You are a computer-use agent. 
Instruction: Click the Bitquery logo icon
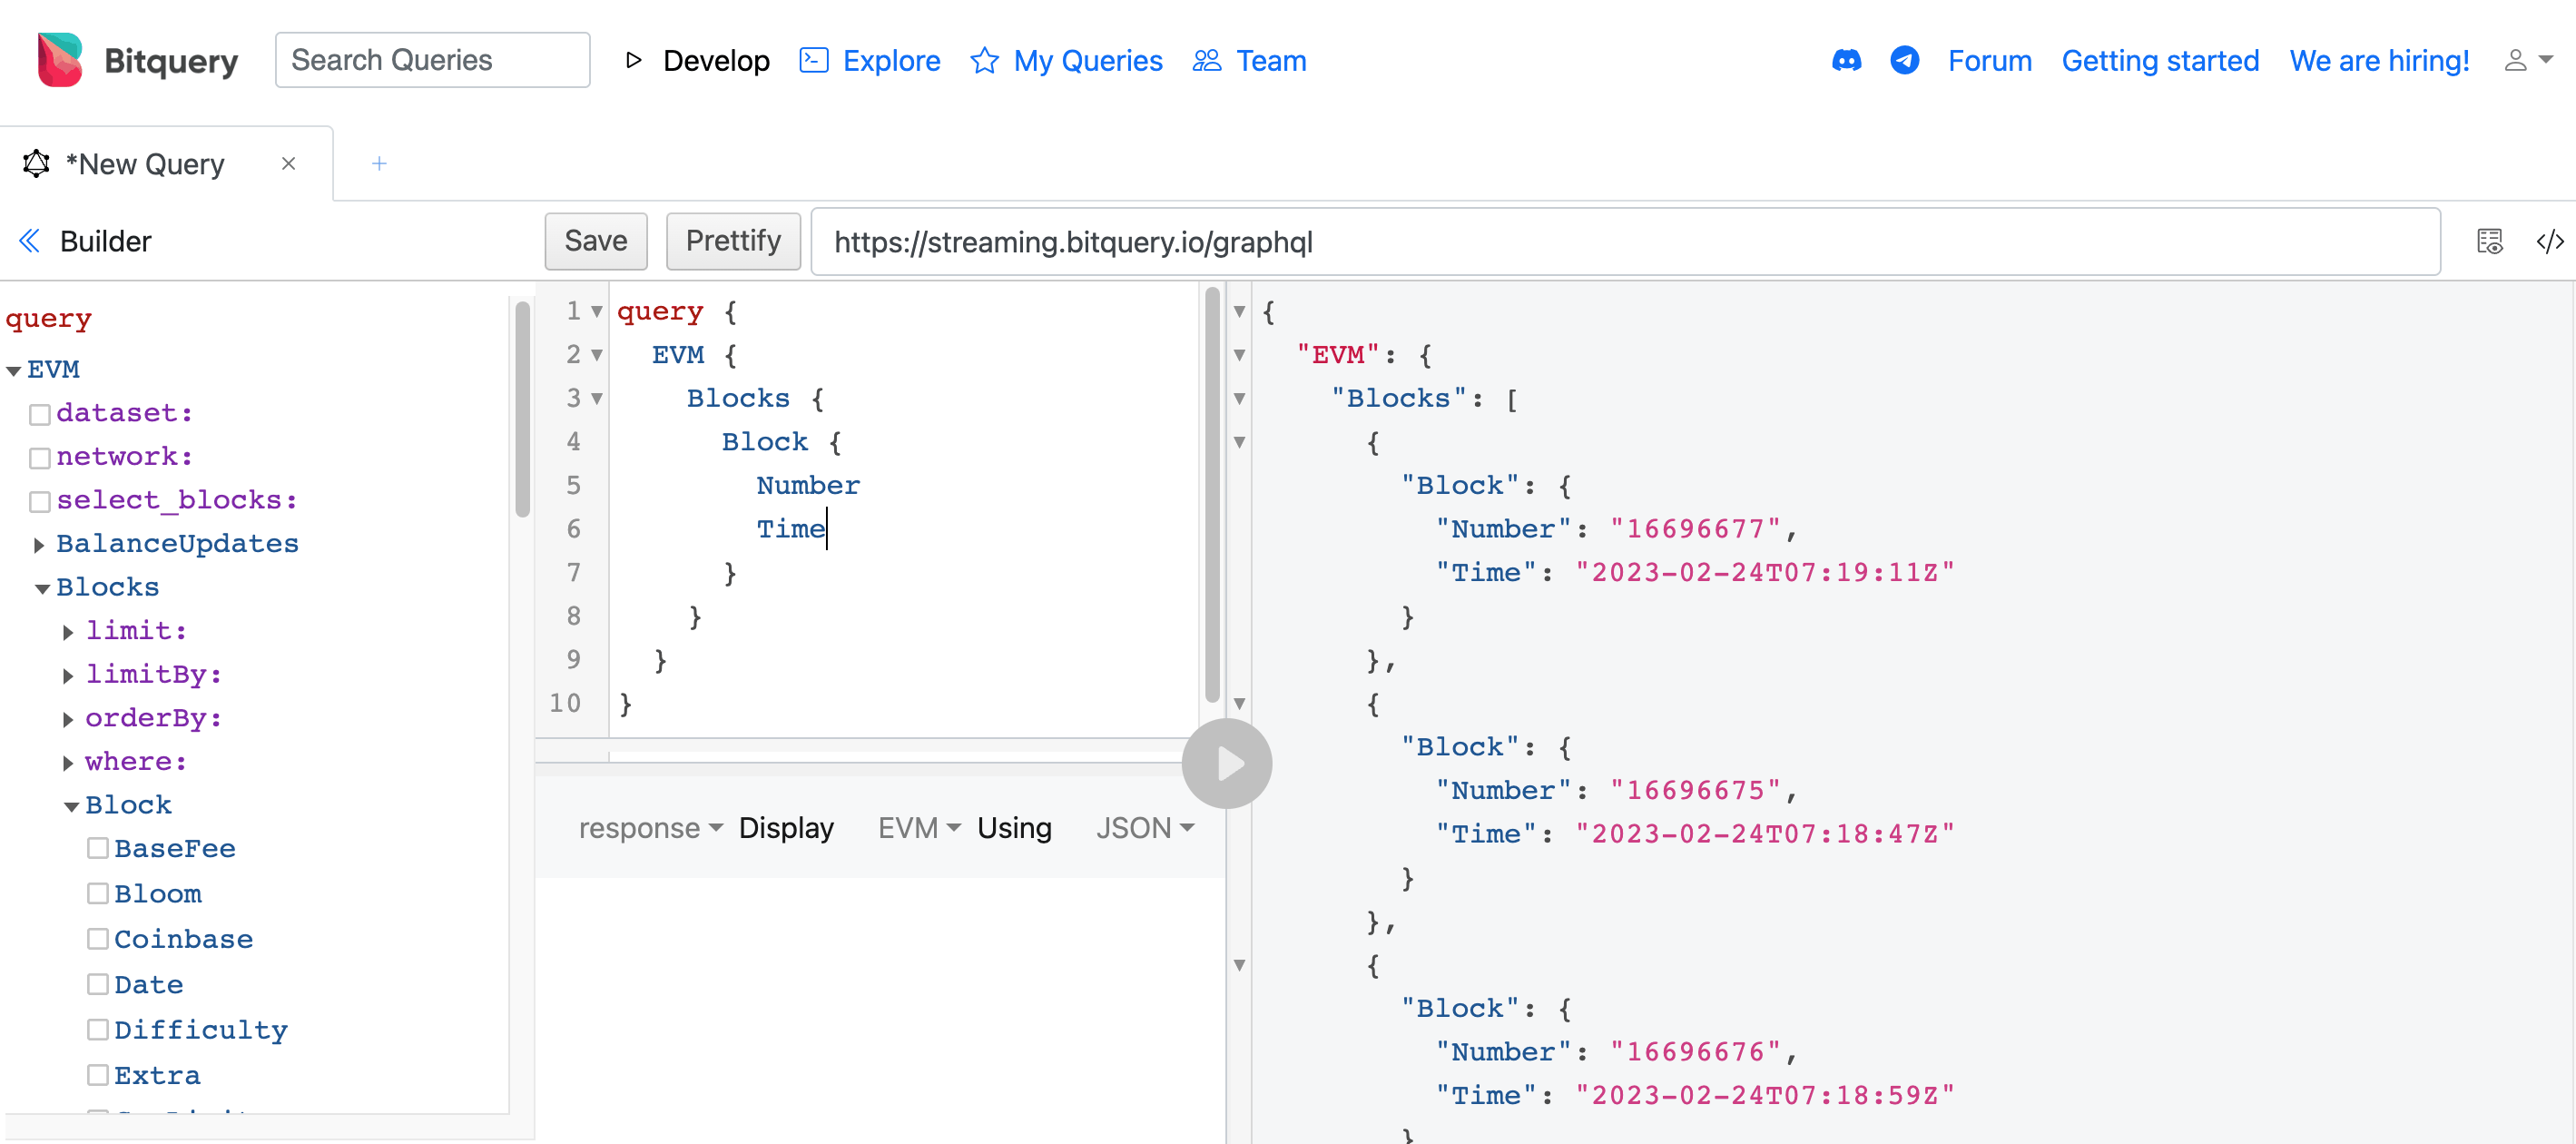click(x=60, y=60)
